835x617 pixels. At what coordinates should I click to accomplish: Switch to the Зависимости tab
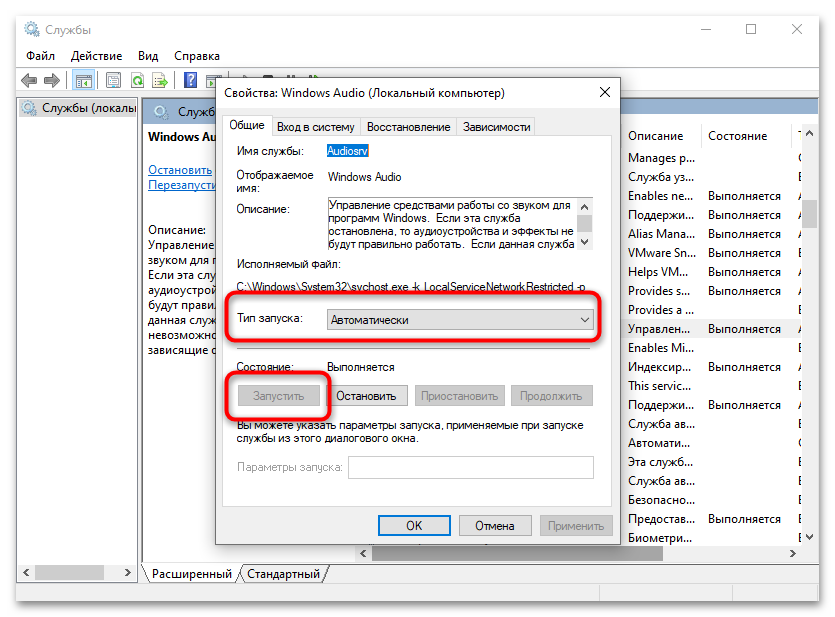tap(496, 127)
